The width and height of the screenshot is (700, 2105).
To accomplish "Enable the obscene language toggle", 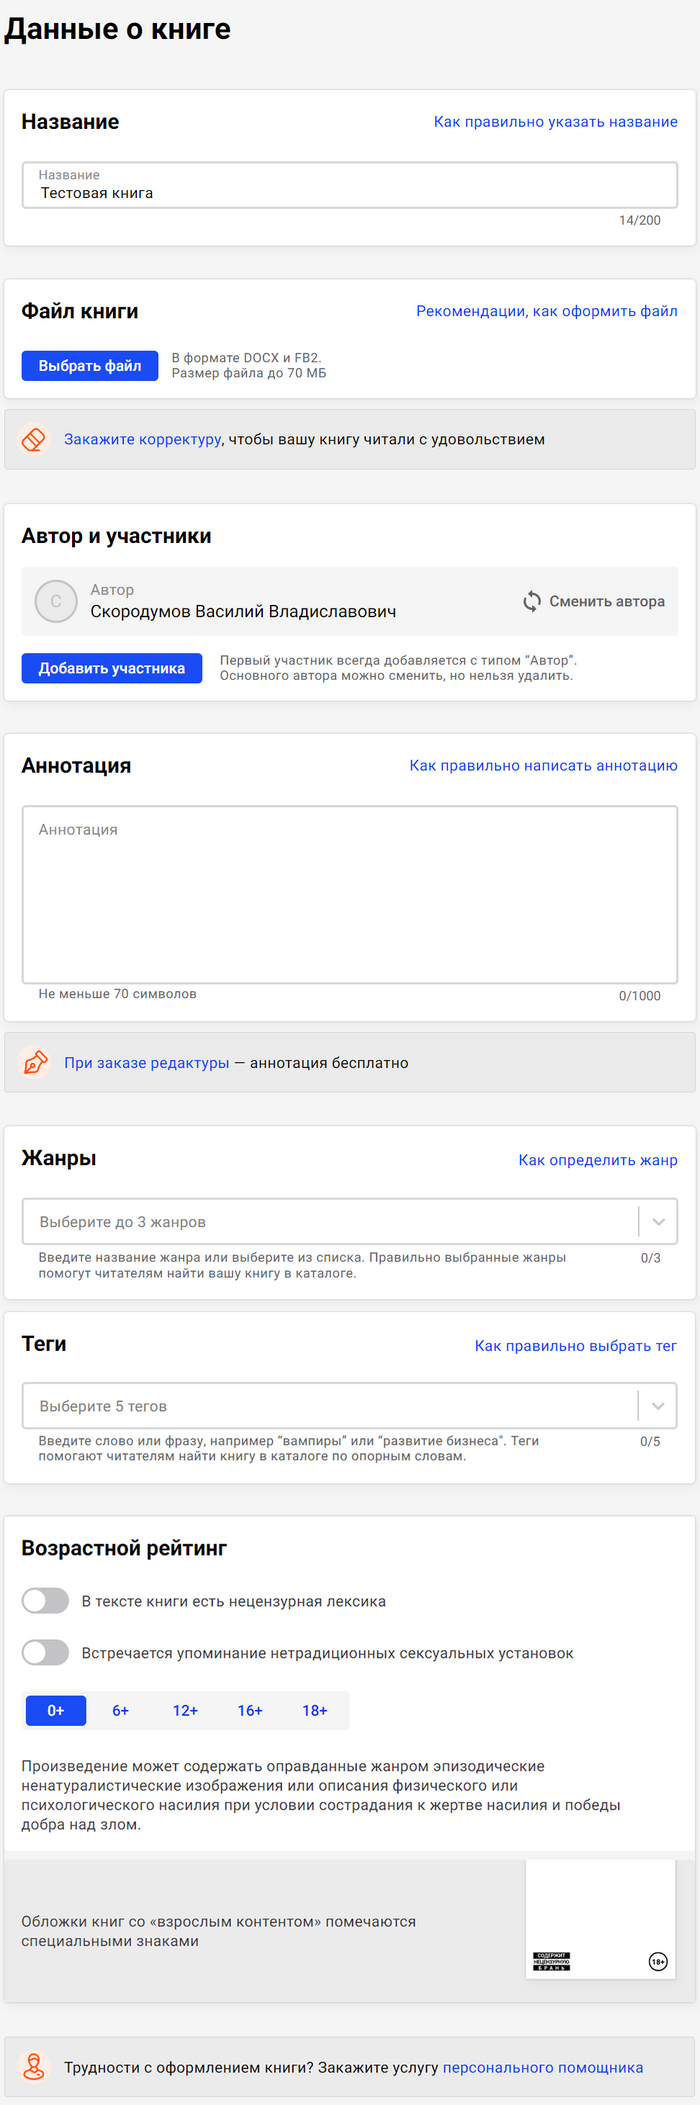I will [x=46, y=1600].
